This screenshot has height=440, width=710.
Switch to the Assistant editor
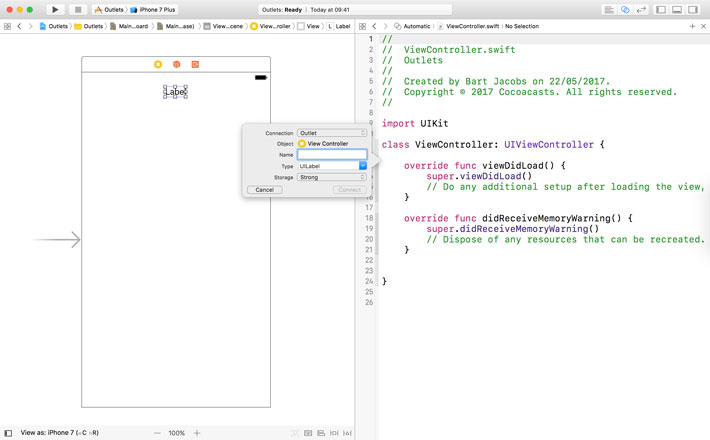(625, 10)
